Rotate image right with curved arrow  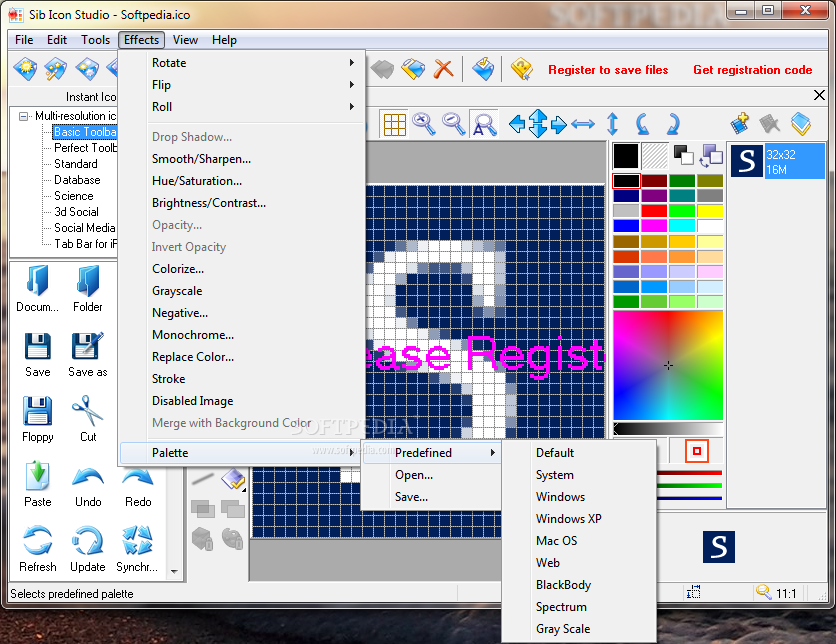(x=673, y=124)
